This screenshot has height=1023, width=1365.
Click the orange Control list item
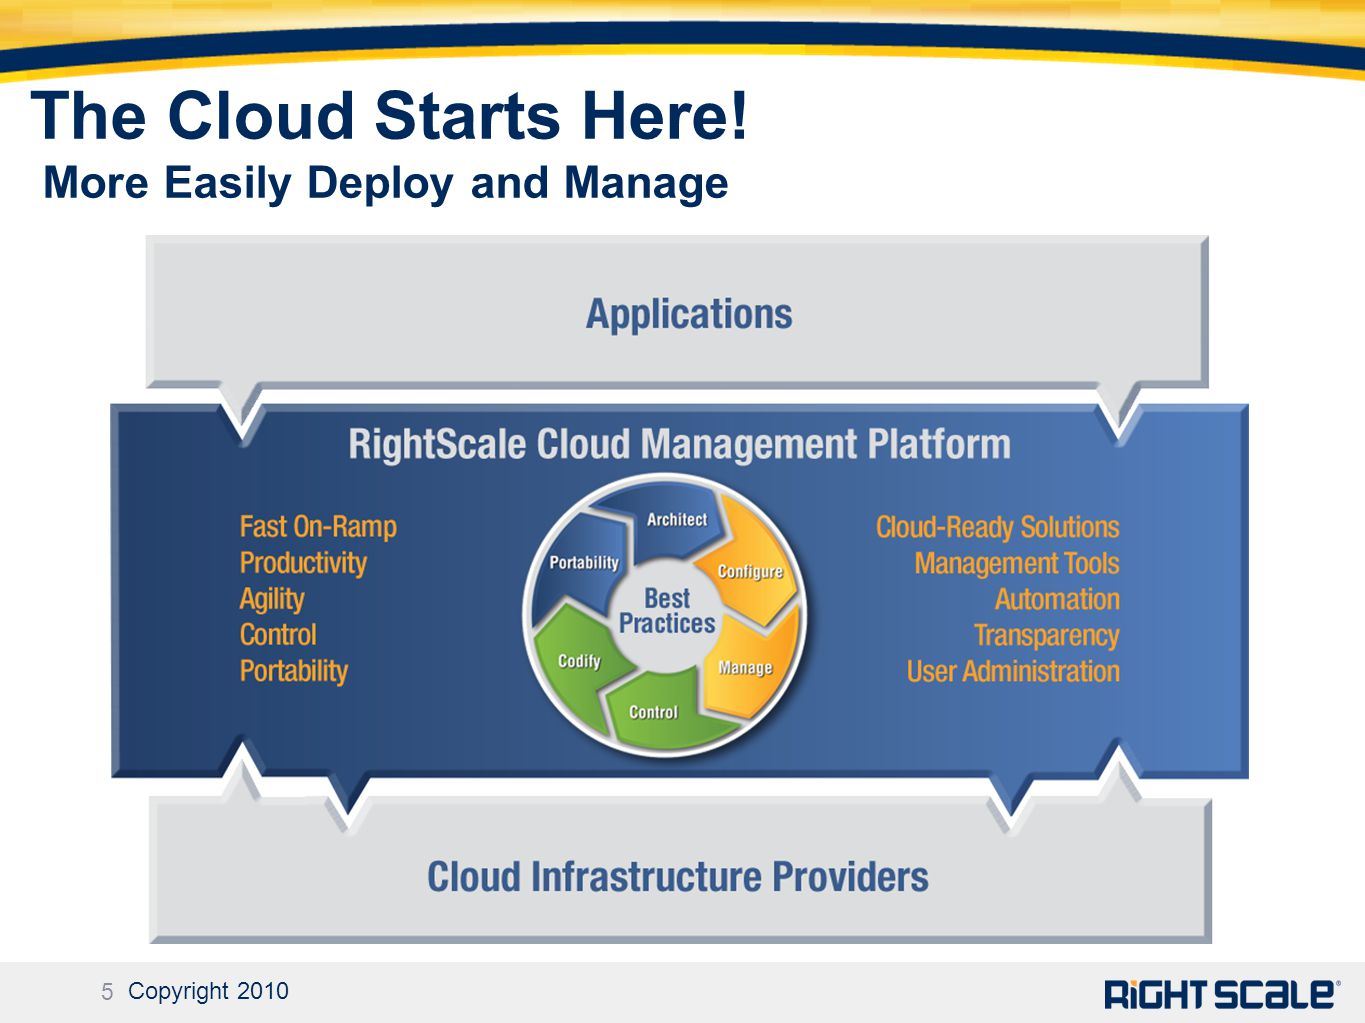pyautogui.click(x=278, y=635)
